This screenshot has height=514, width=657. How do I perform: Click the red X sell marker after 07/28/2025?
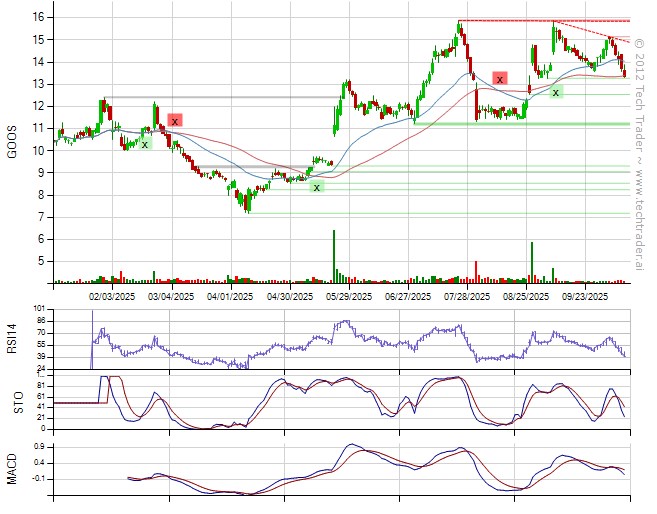[x=499, y=78]
